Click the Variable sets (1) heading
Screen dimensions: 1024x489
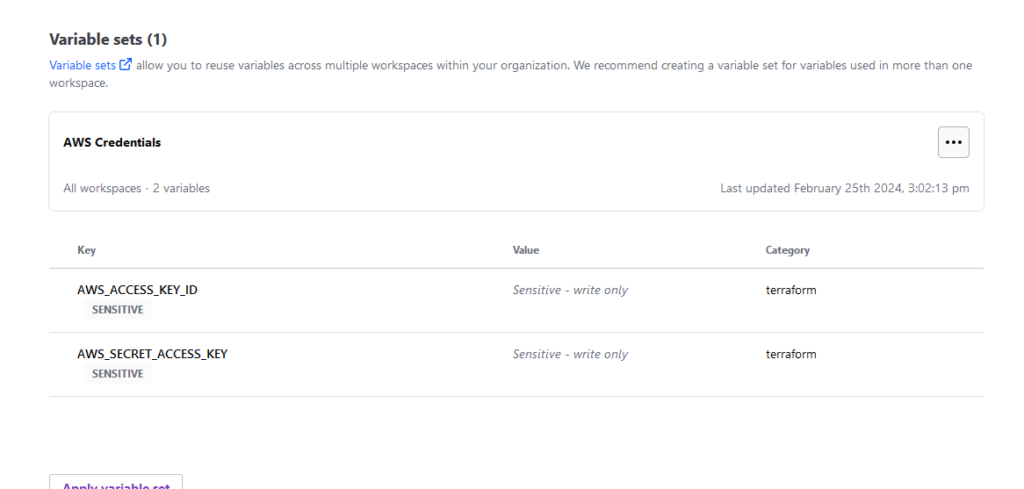point(108,39)
